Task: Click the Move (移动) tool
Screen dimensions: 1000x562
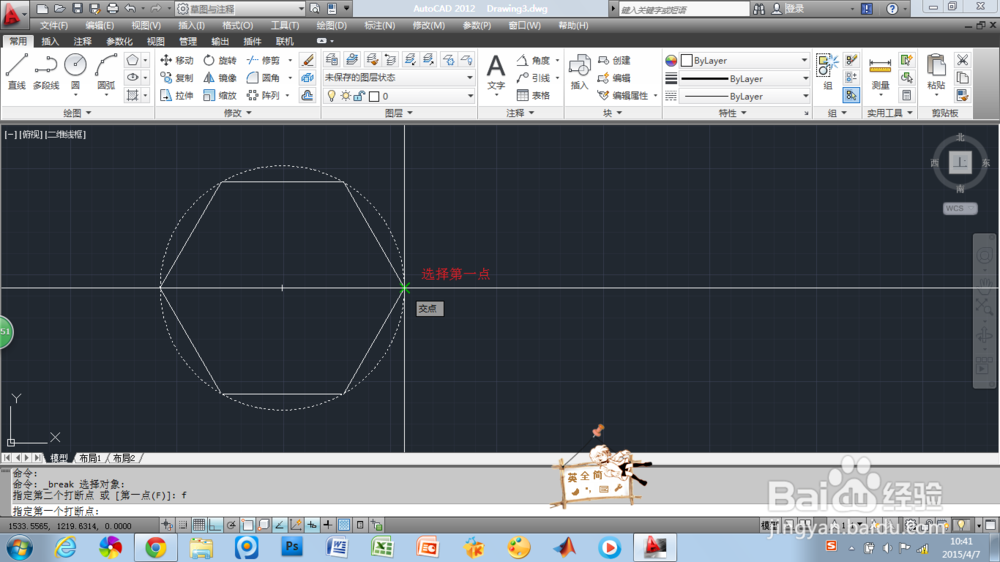Action: [177, 60]
